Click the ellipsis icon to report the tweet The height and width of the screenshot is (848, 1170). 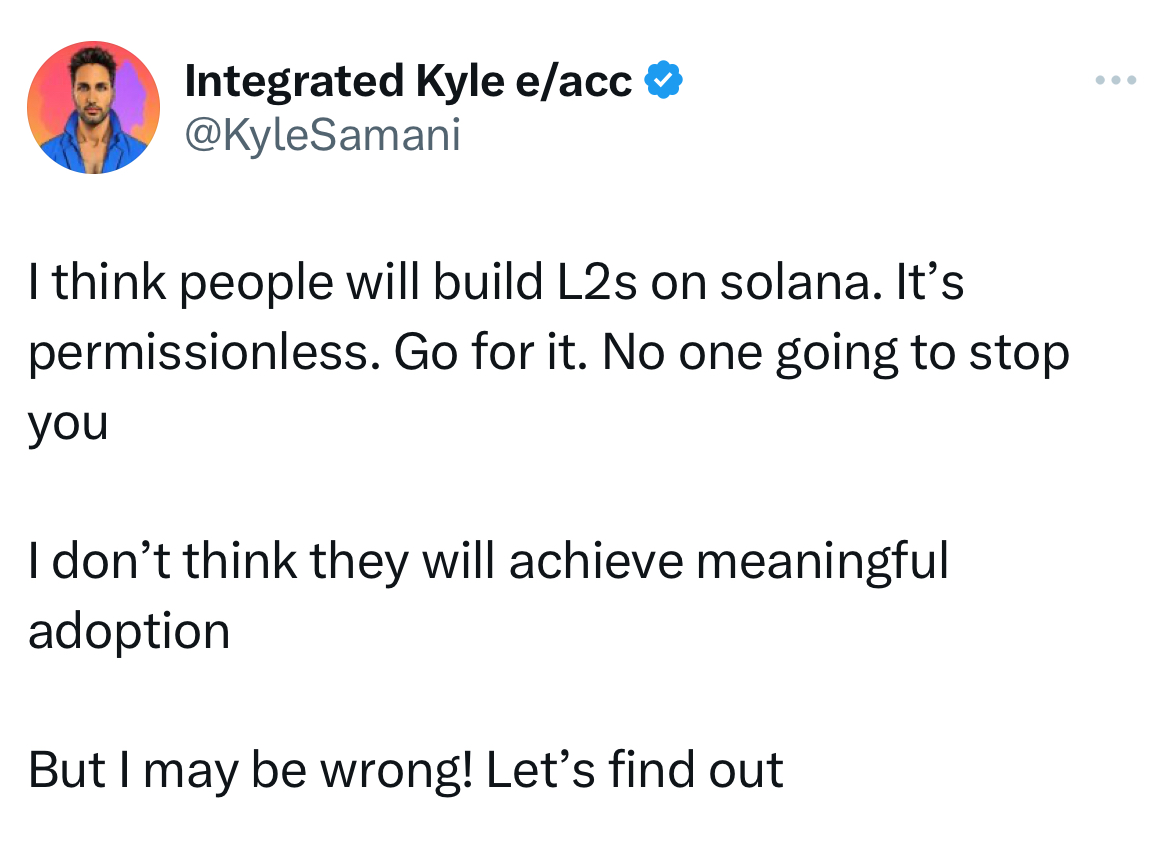1114,80
